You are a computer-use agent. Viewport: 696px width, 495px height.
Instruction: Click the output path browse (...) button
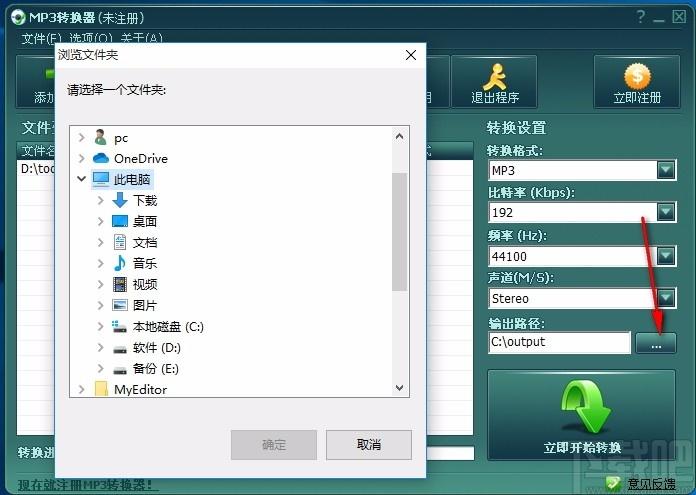point(656,343)
